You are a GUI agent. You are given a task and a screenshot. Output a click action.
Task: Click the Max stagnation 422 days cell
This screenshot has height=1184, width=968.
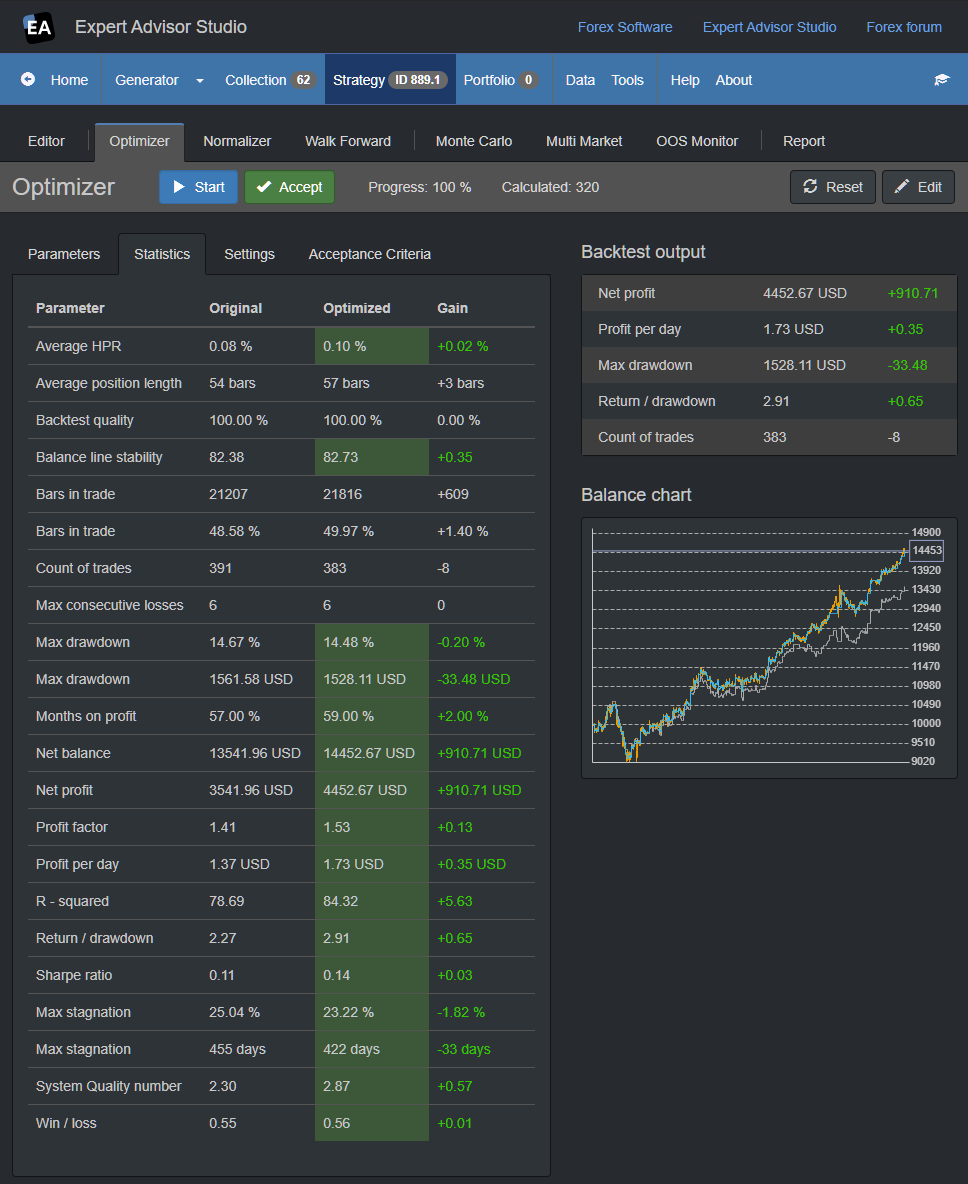click(371, 1049)
